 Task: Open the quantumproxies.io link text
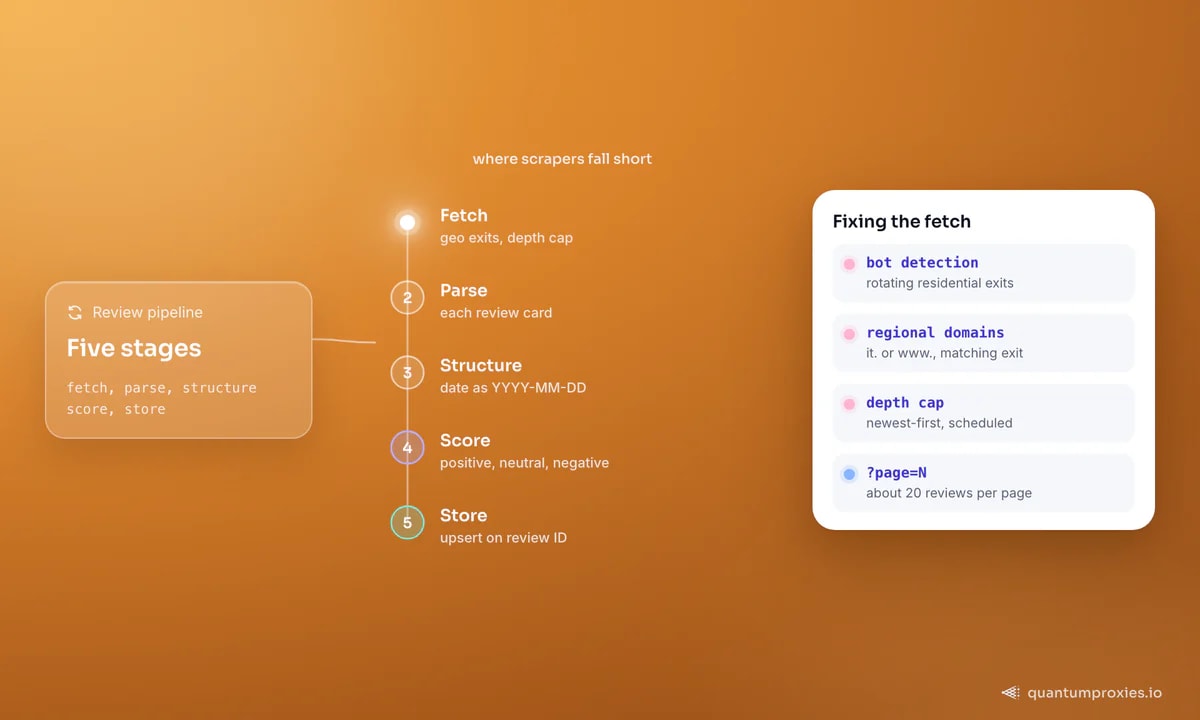click(1095, 693)
